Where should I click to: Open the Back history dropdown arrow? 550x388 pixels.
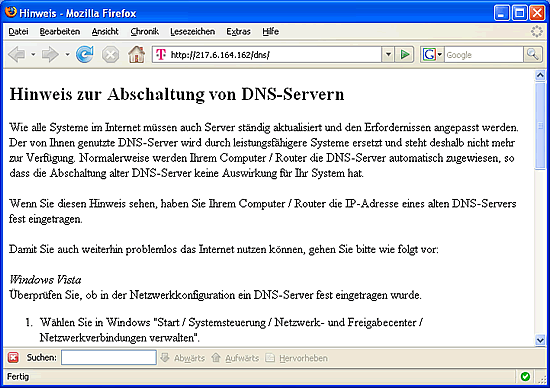click(x=33, y=55)
